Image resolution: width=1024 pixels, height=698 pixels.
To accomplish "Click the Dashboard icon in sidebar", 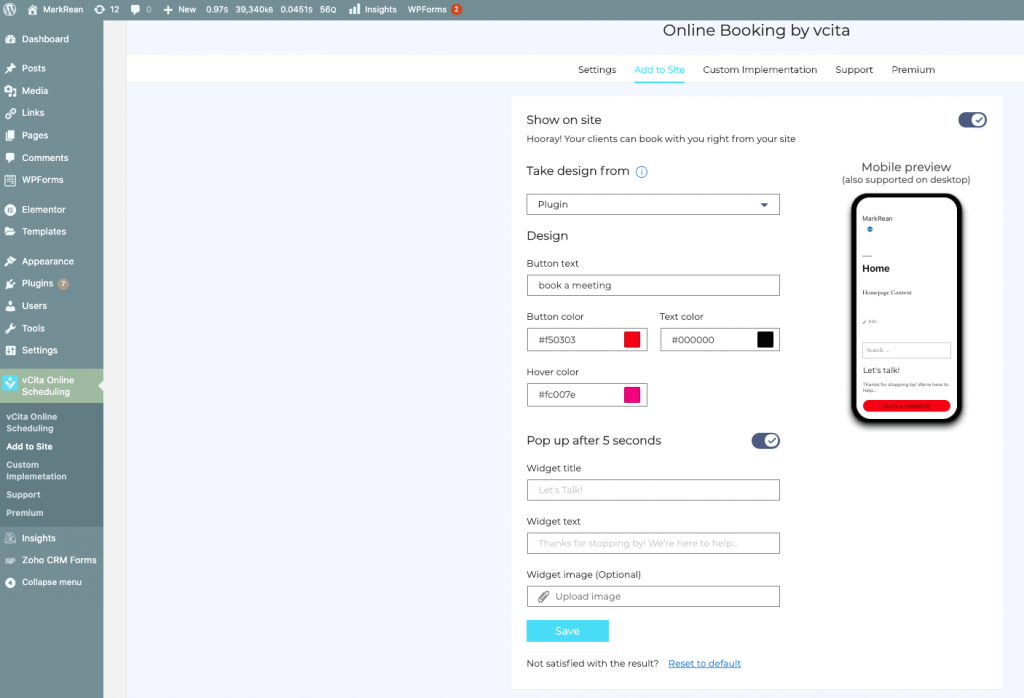I will click(x=10, y=39).
